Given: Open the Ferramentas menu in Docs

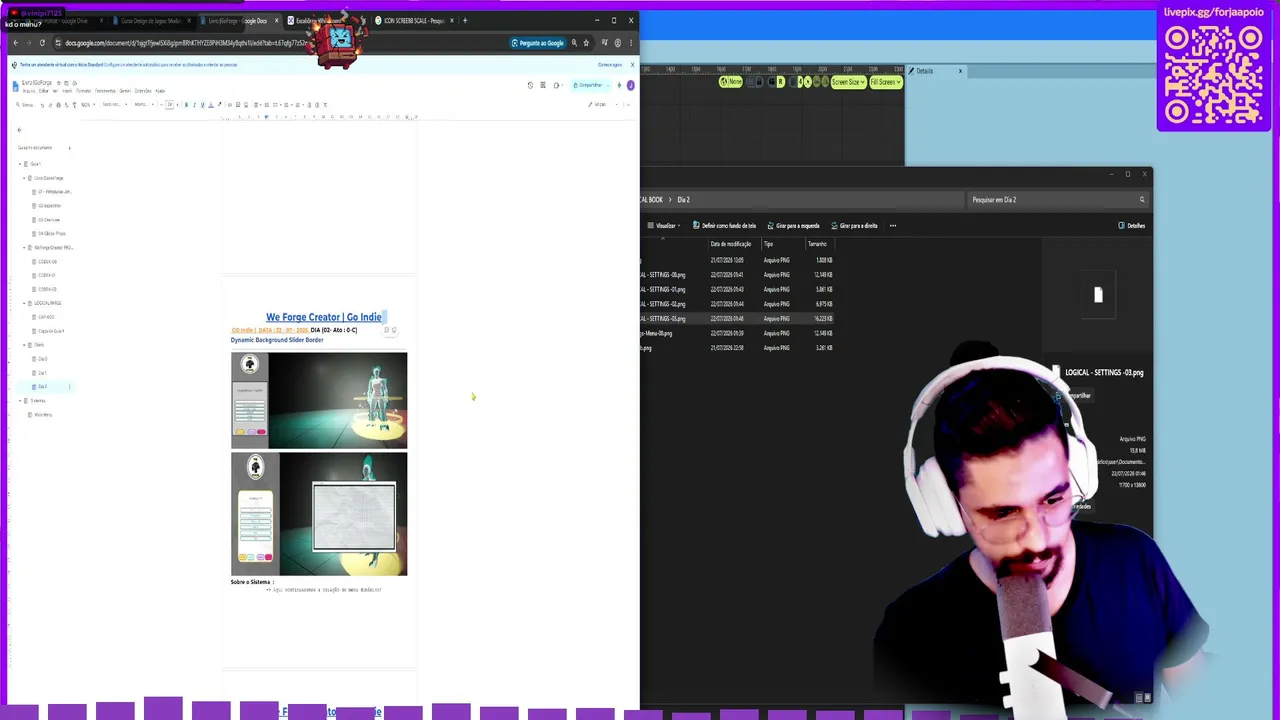Looking at the screenshot, I should coord(105,91).
